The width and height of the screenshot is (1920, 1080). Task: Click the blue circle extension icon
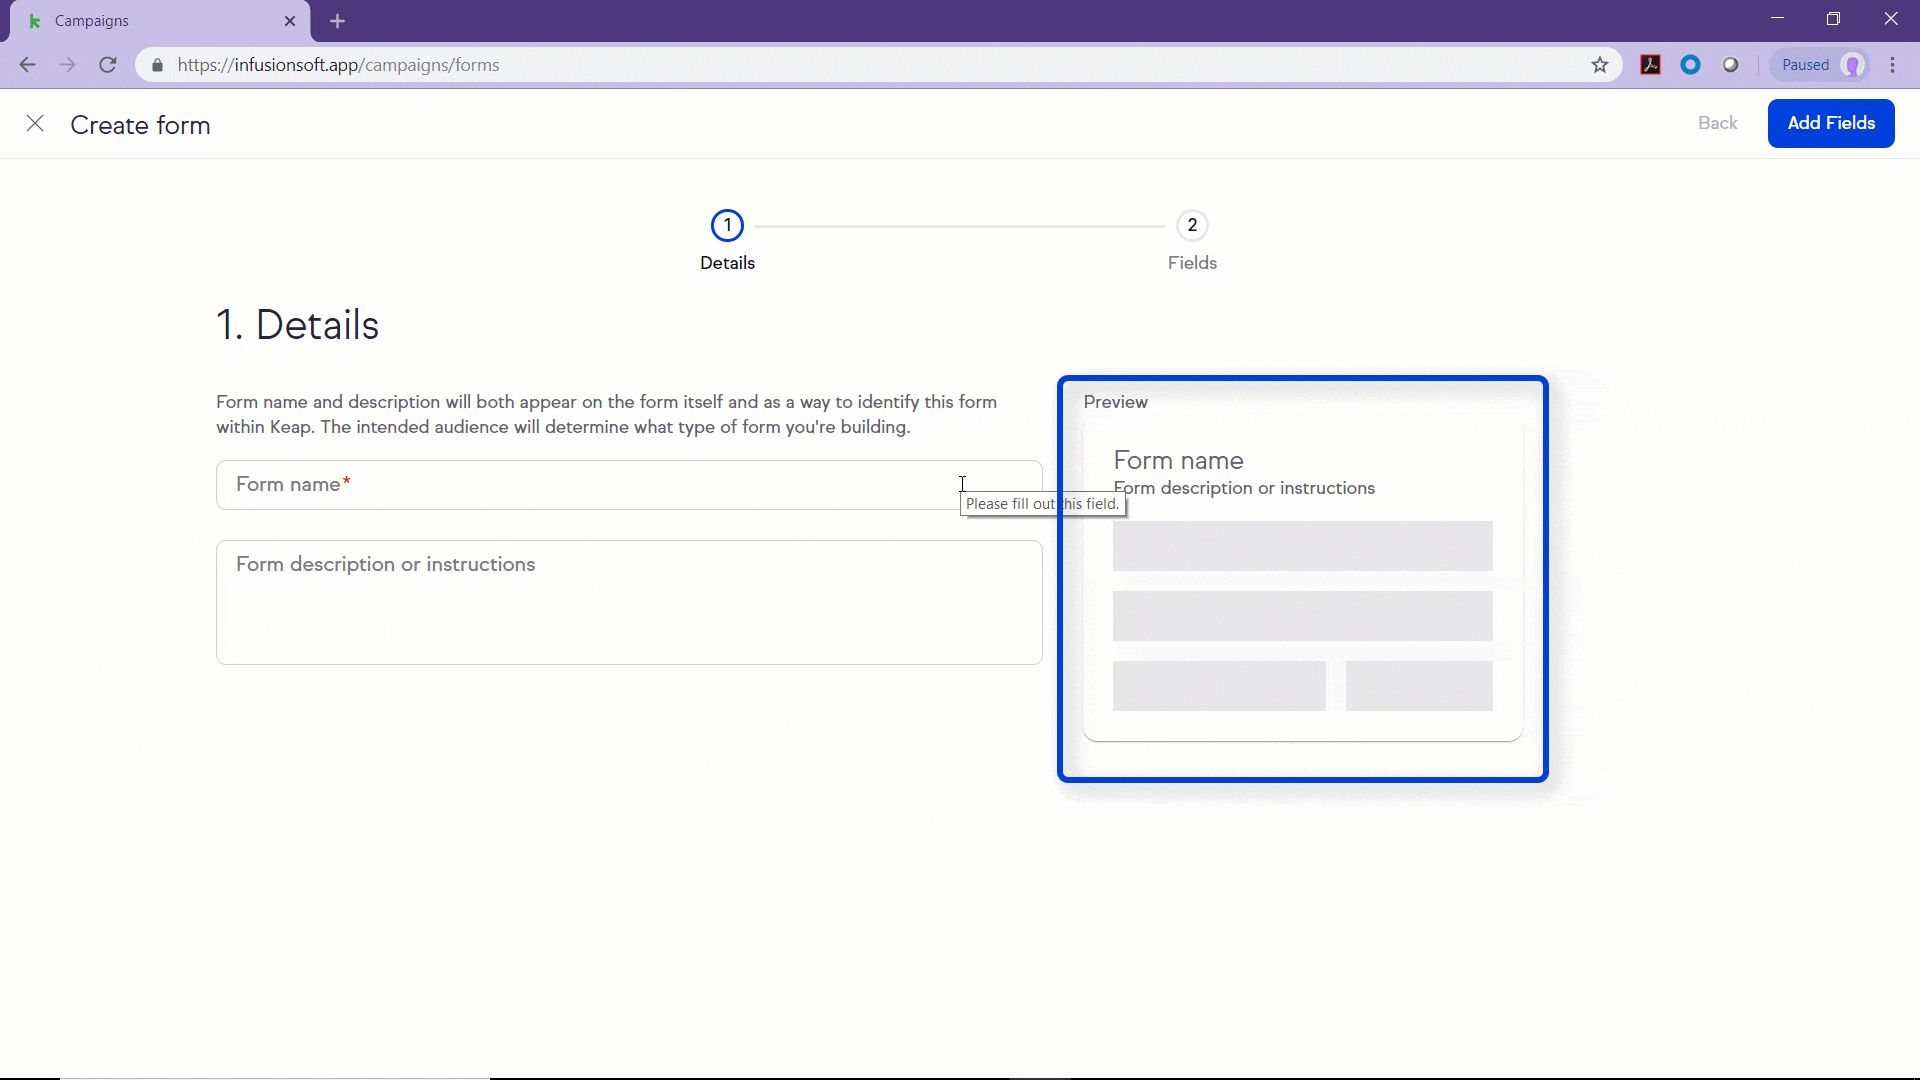1691,65
